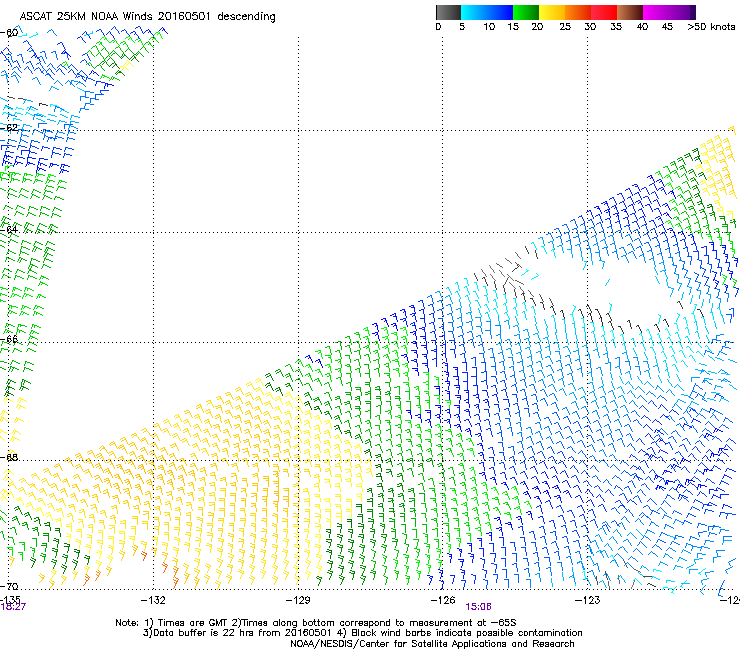Click the latitude label '-62'
The width and height of the screenshot is (740, 650).
pos(9,127)
